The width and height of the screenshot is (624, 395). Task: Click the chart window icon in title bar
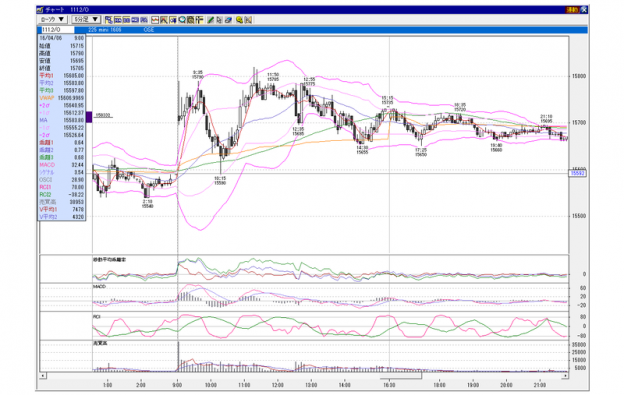(40, 10)
